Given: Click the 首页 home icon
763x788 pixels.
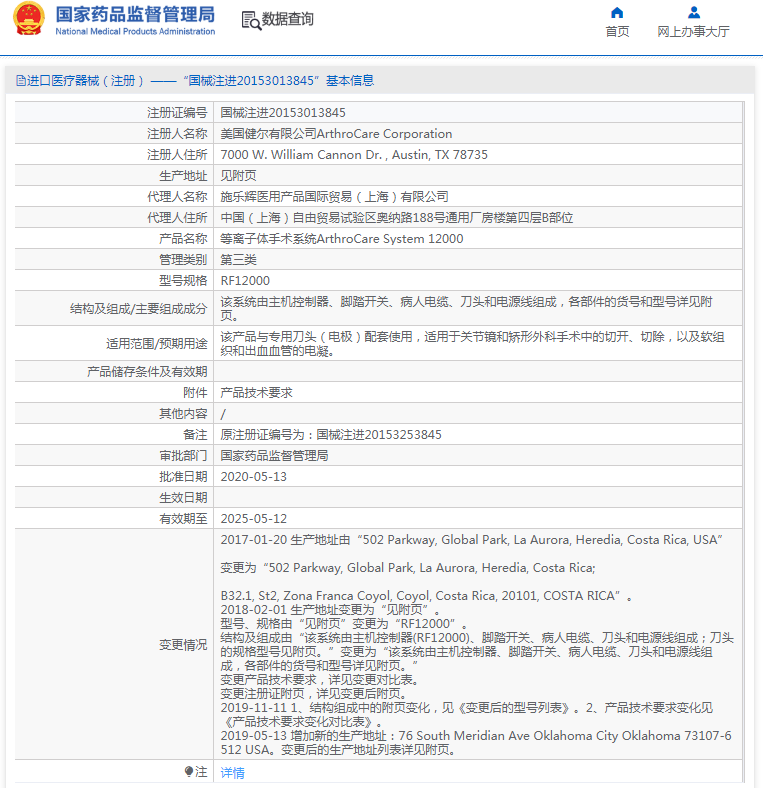Looking at the screenshot, I should (x=617, y=13).
